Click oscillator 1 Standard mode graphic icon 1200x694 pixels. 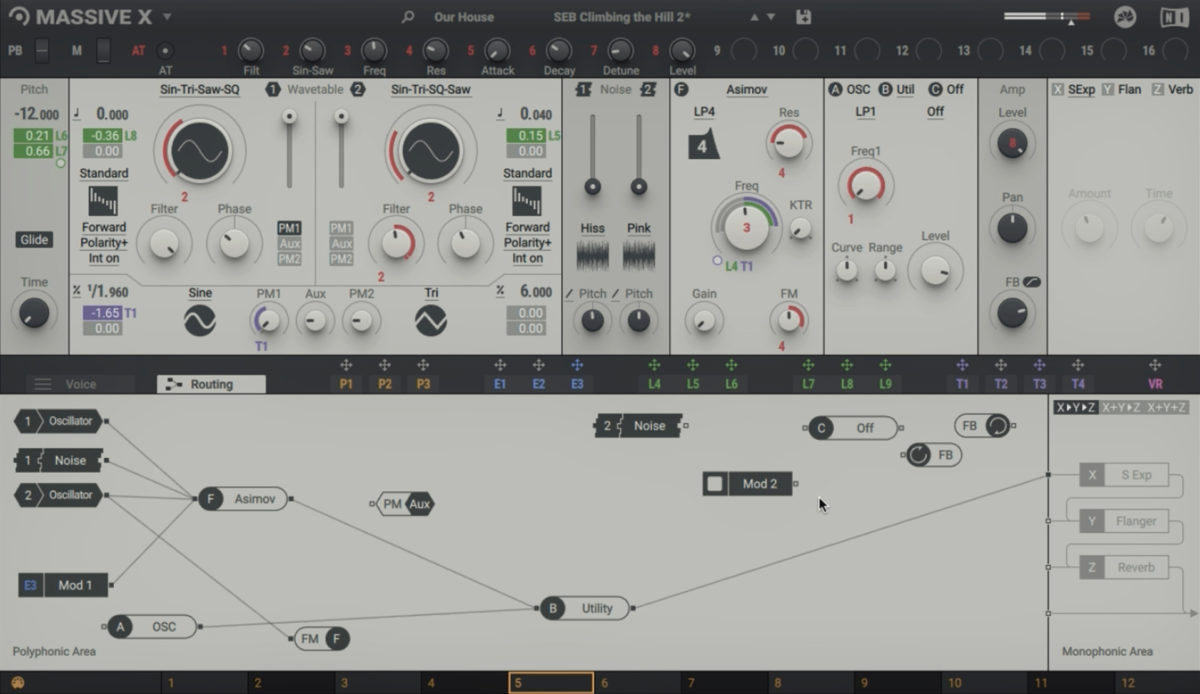click(x=104, y=201)
